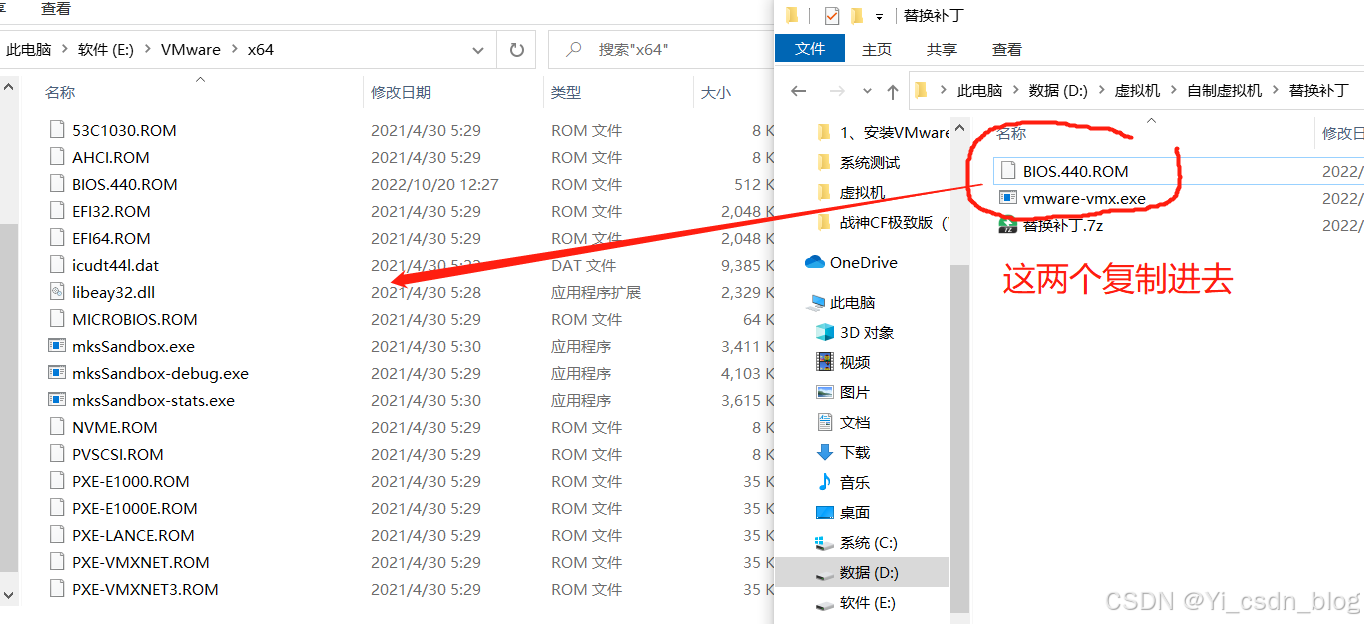
Task: Select the mksSandbox-debug.exe icon
Action: tap(56, 373)
